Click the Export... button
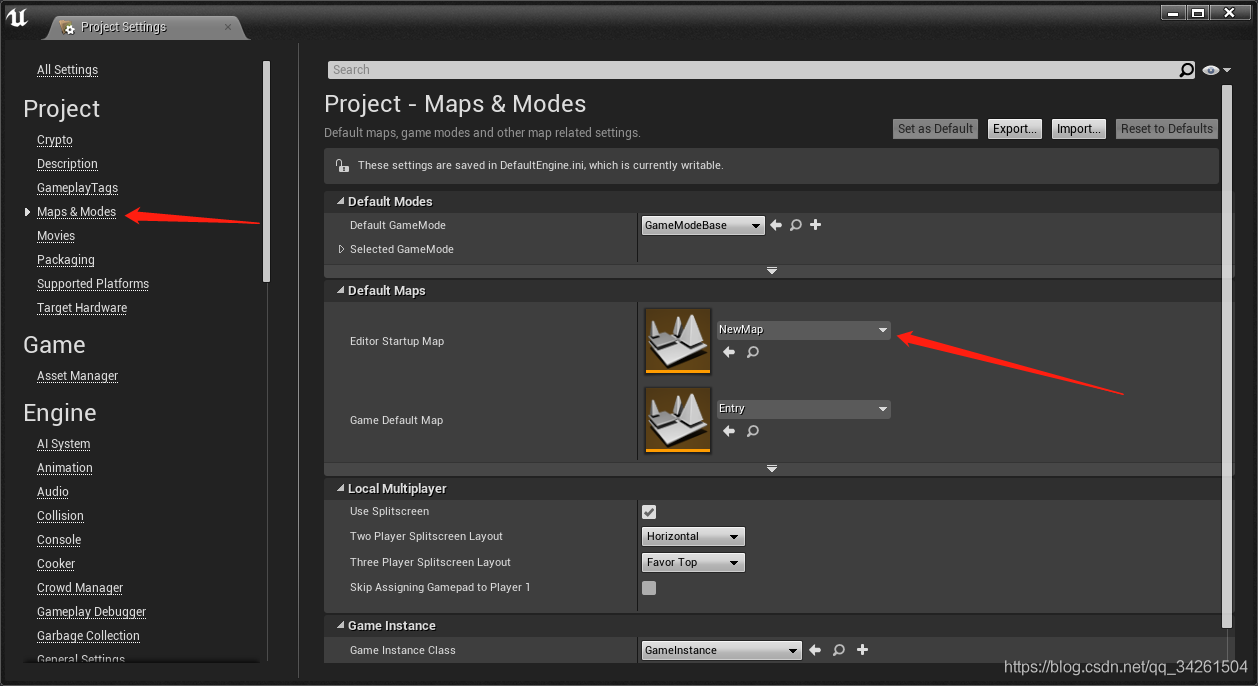The width and height of the screenshot is (1258, 686). point(1014,129)
